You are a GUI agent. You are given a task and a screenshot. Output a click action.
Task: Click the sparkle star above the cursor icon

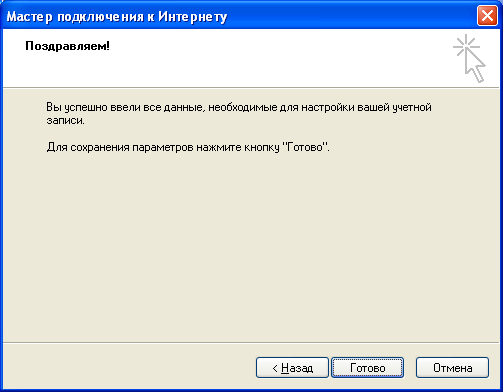(x=466, y=46)
